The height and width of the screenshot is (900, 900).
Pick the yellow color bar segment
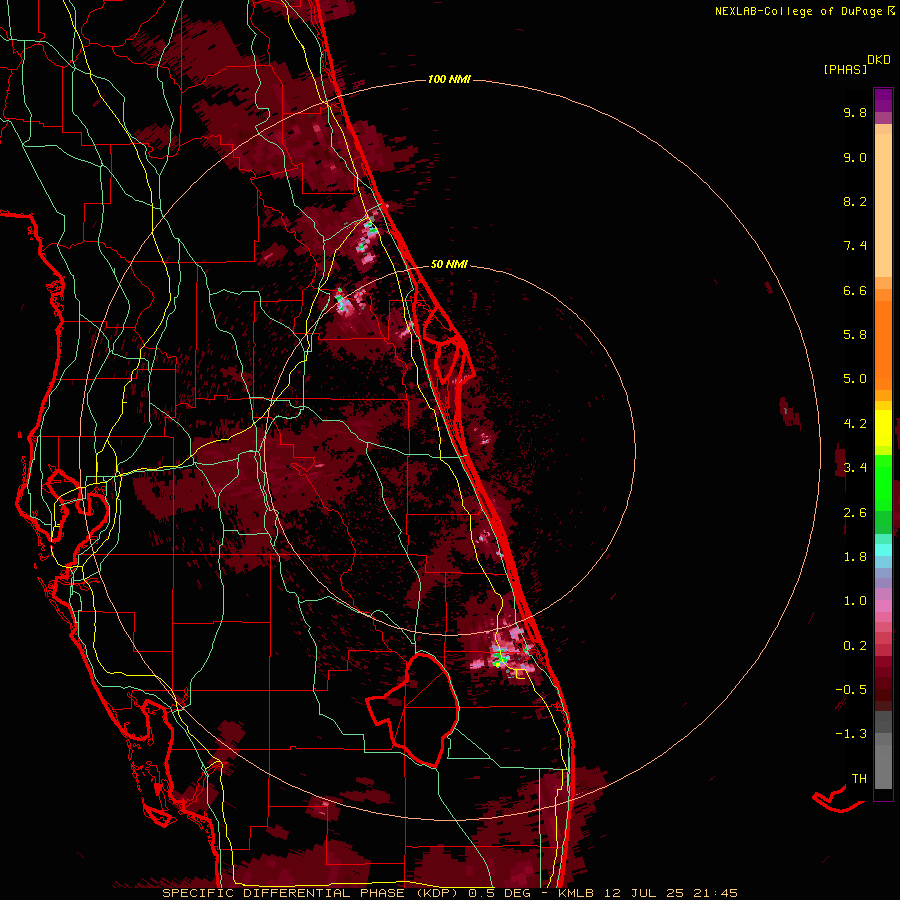883,428
